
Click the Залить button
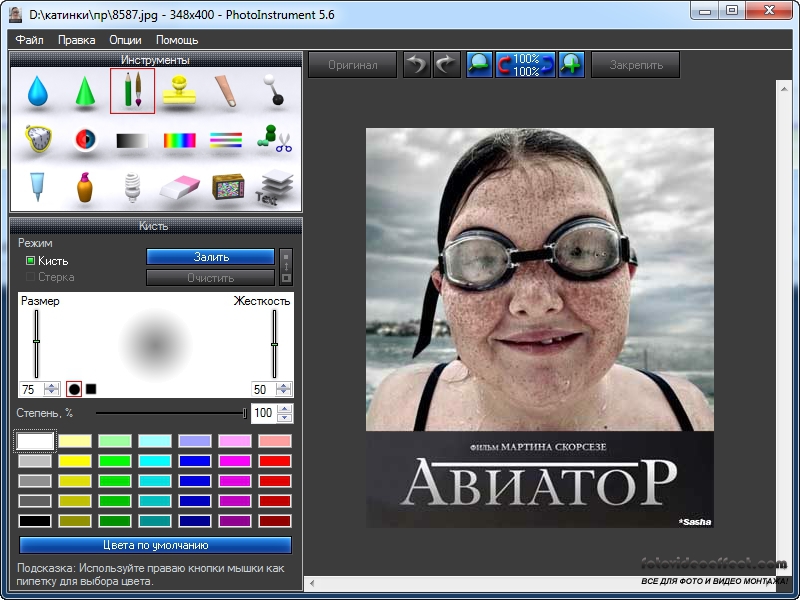point(211,257)
